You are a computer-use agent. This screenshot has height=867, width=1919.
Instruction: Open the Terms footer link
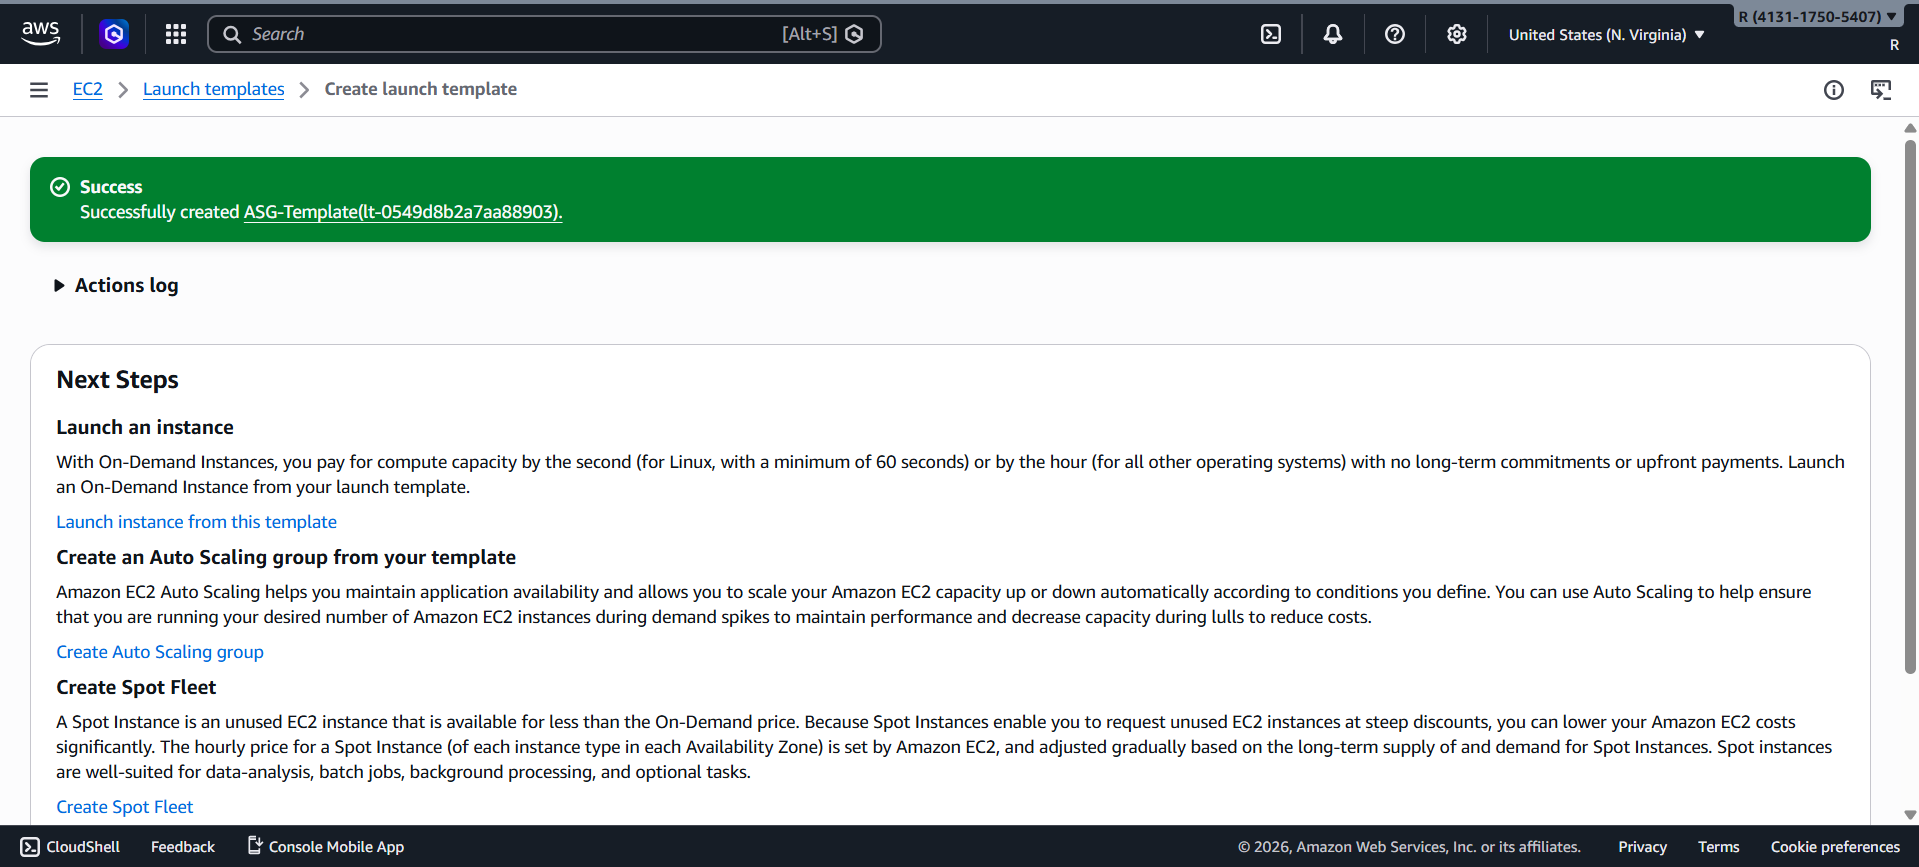[1718, 847]
